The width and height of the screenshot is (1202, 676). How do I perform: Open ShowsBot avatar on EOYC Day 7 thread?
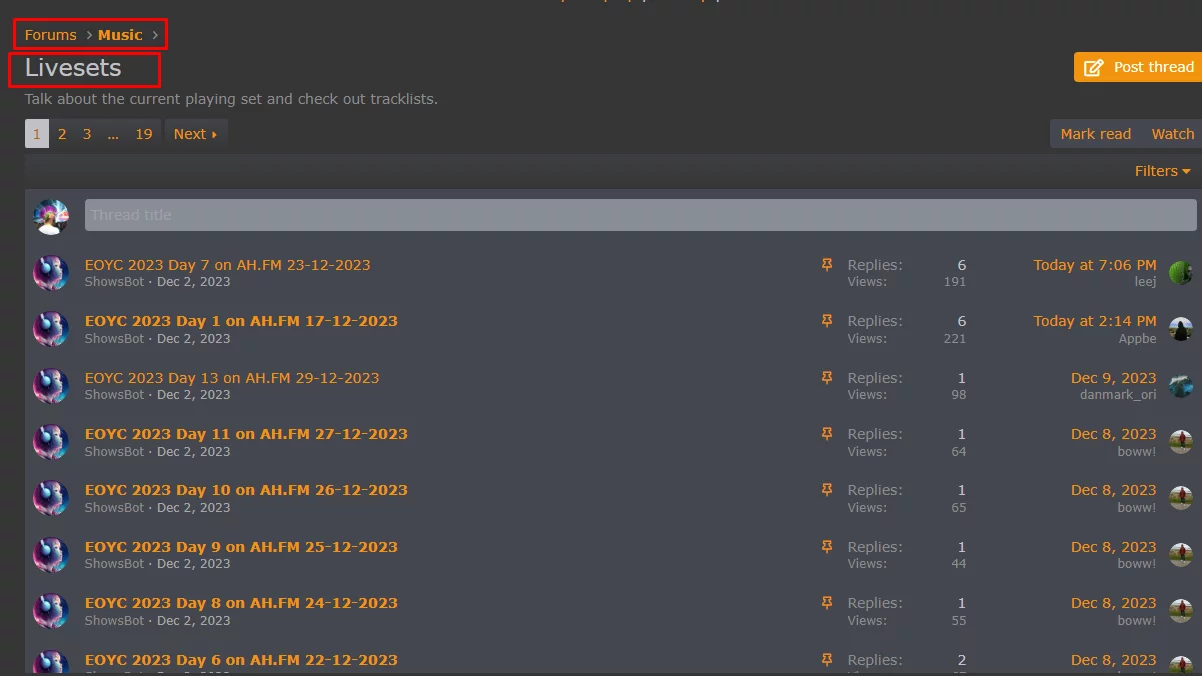[x=51, y=273]
